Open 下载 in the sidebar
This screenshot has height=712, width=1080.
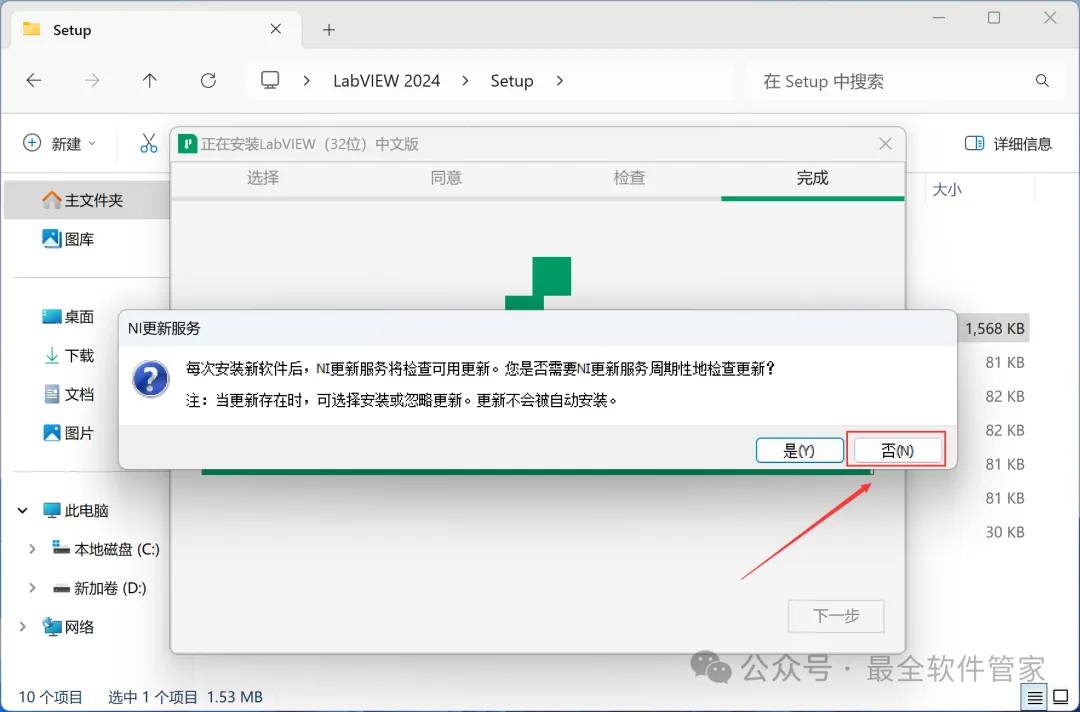(x=68, y=355)
